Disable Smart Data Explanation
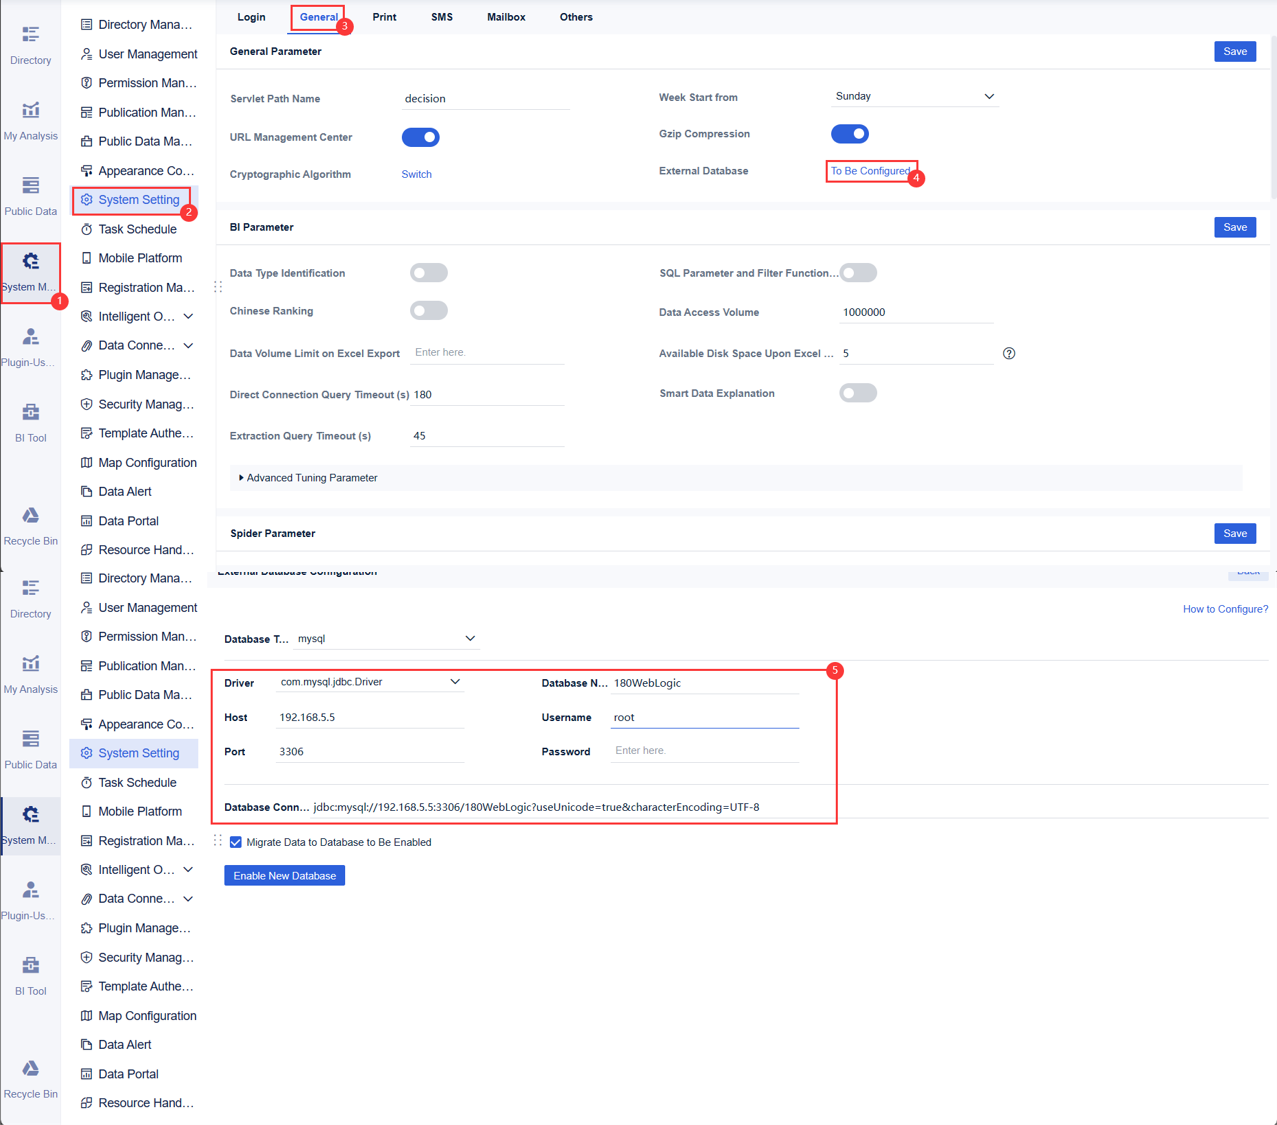This screenshot has height=1125, width=1277. [x=857, y=392]
